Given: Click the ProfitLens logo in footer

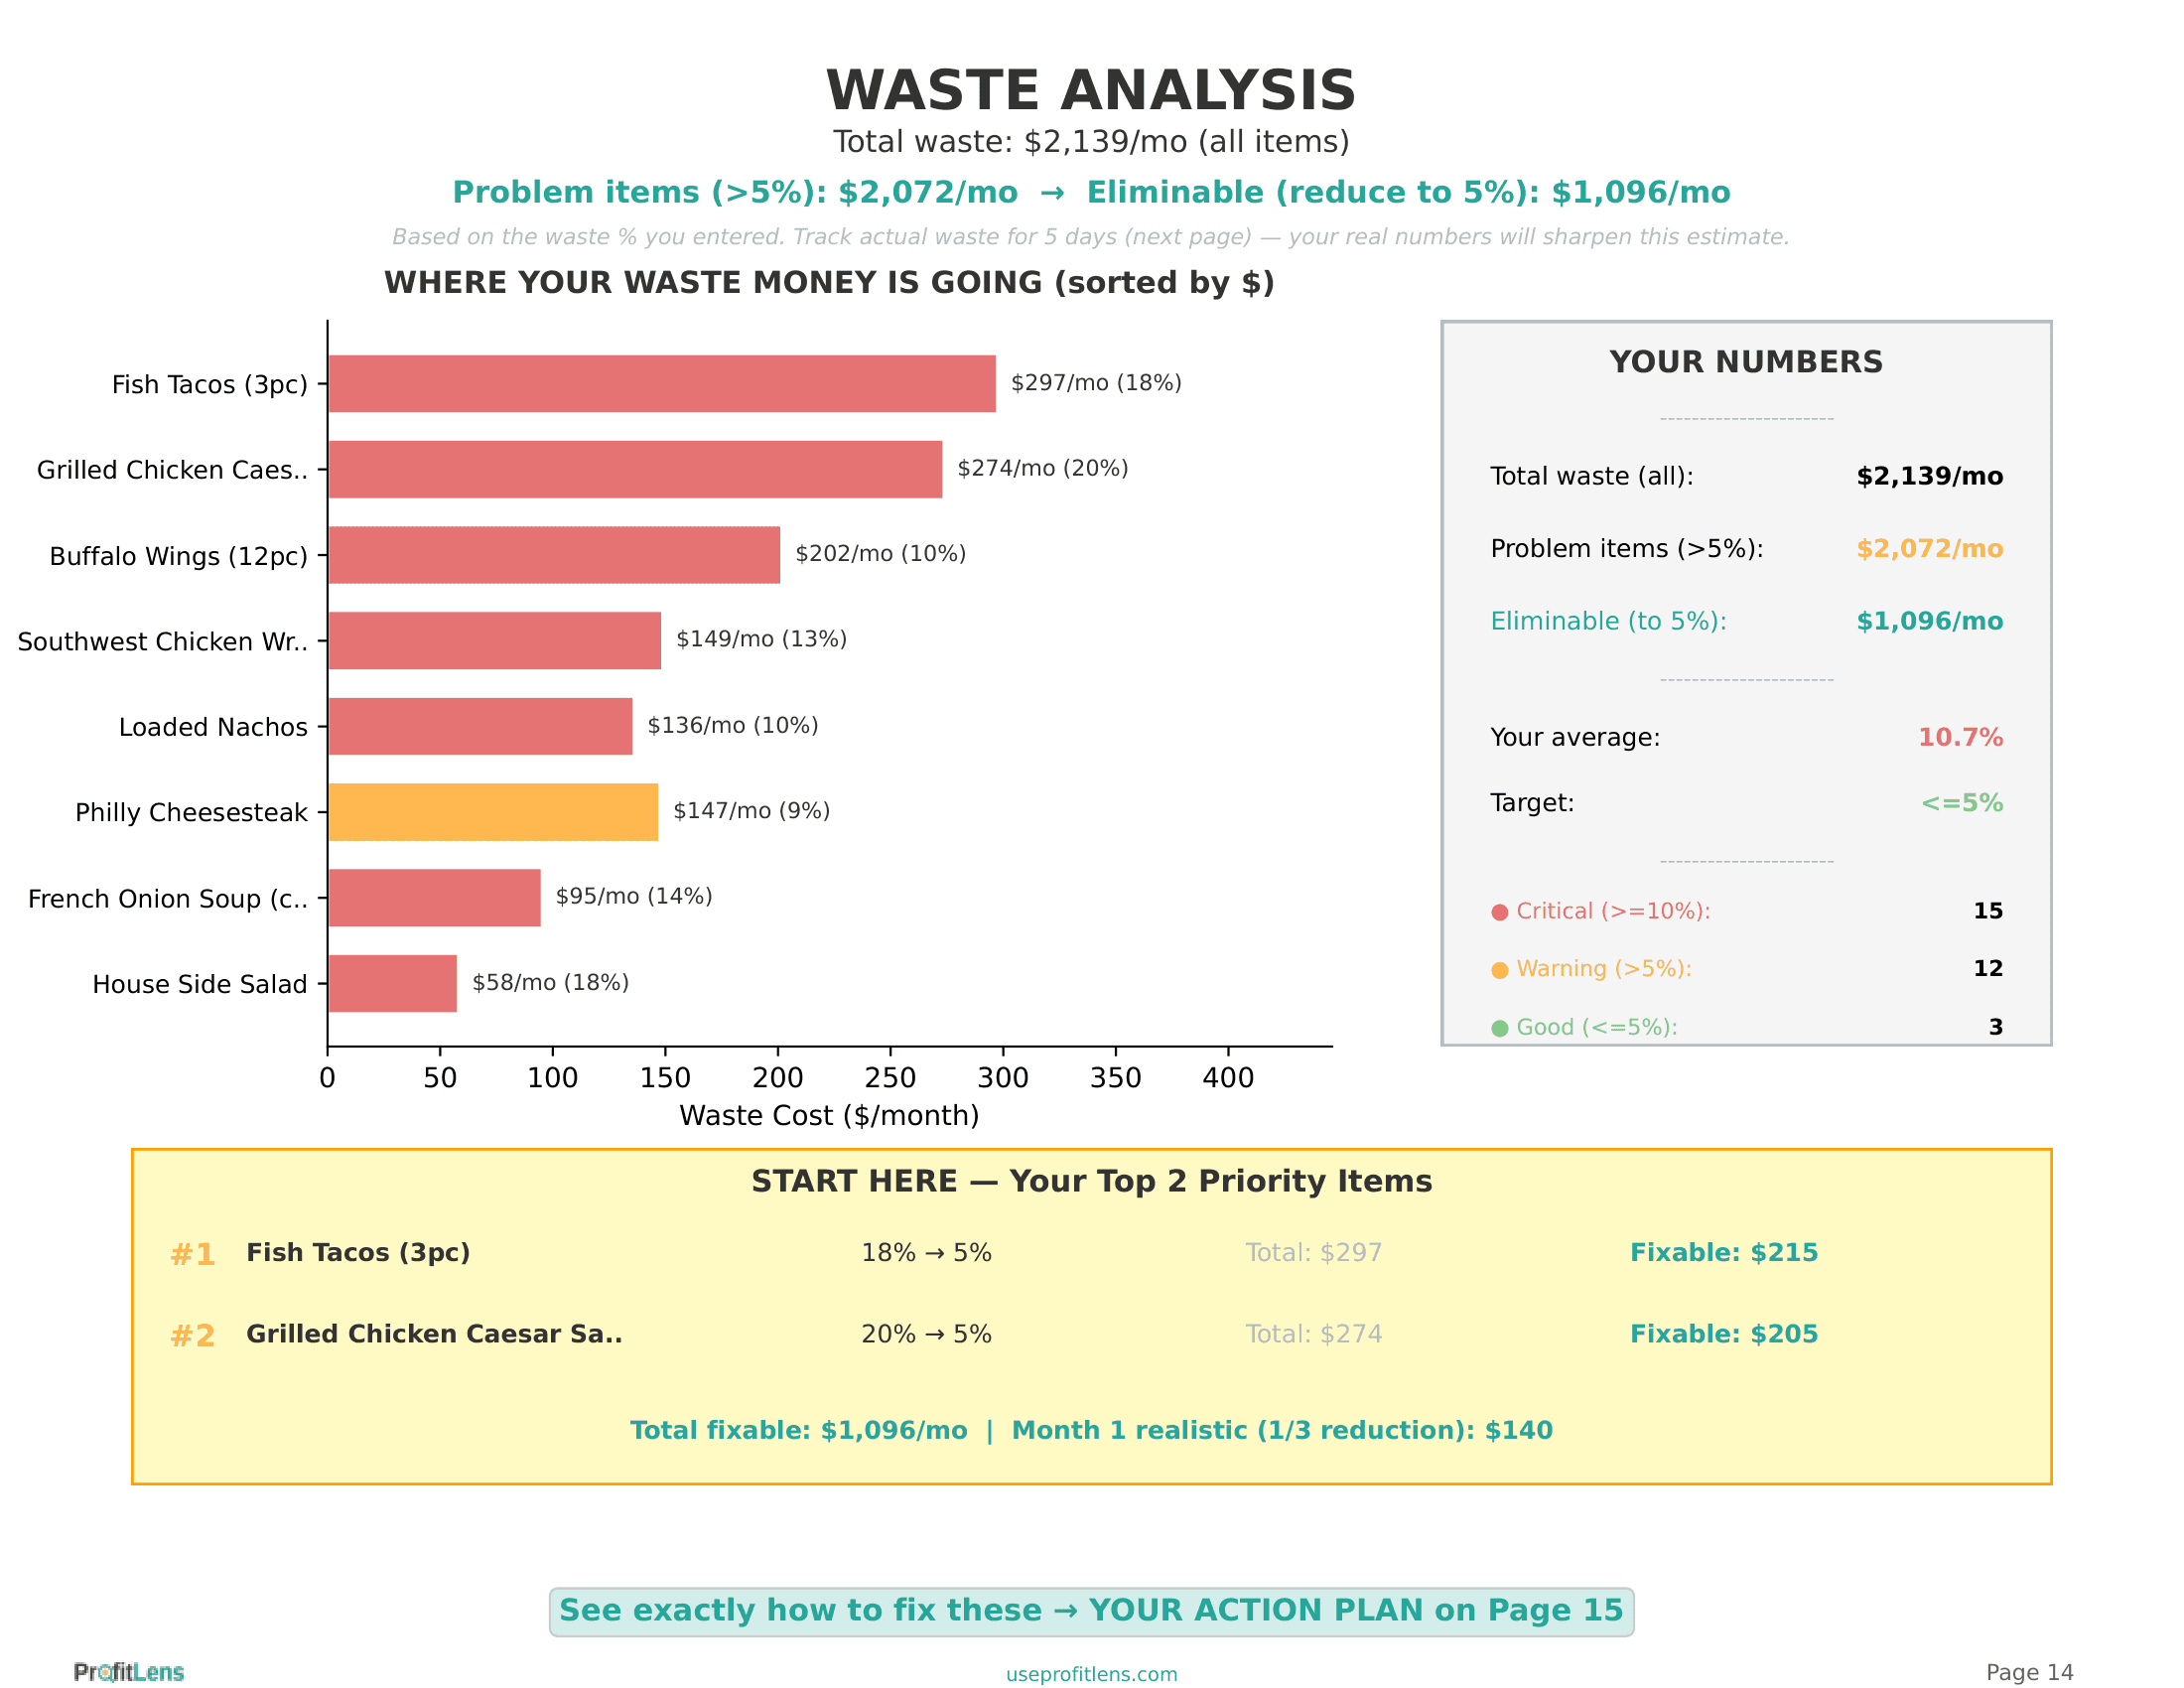Looking at the screenshot, I should 129,1672.
